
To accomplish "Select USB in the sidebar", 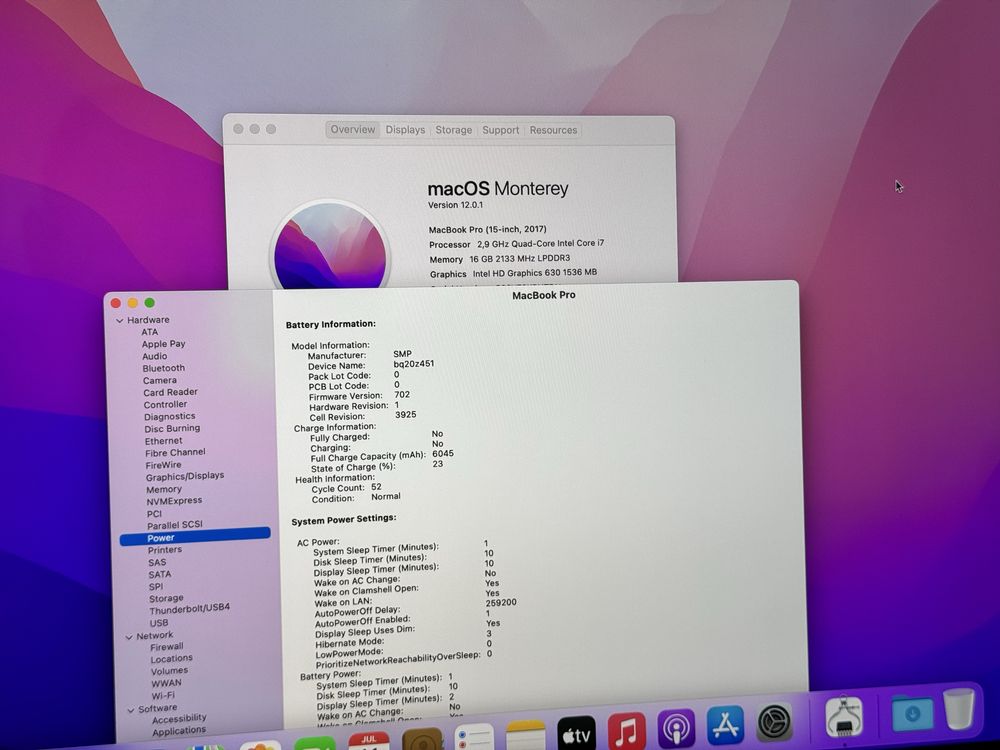I will point(159,623).
